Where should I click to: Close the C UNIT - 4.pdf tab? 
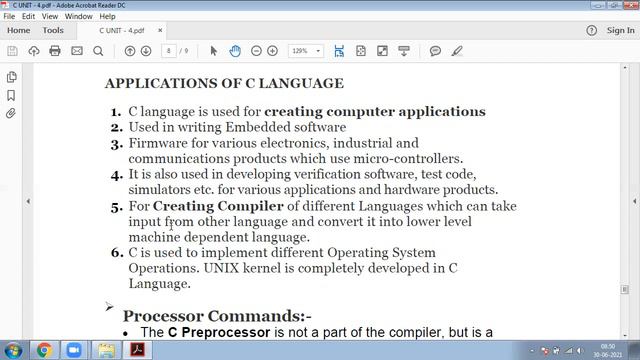[x=160, y=30]
